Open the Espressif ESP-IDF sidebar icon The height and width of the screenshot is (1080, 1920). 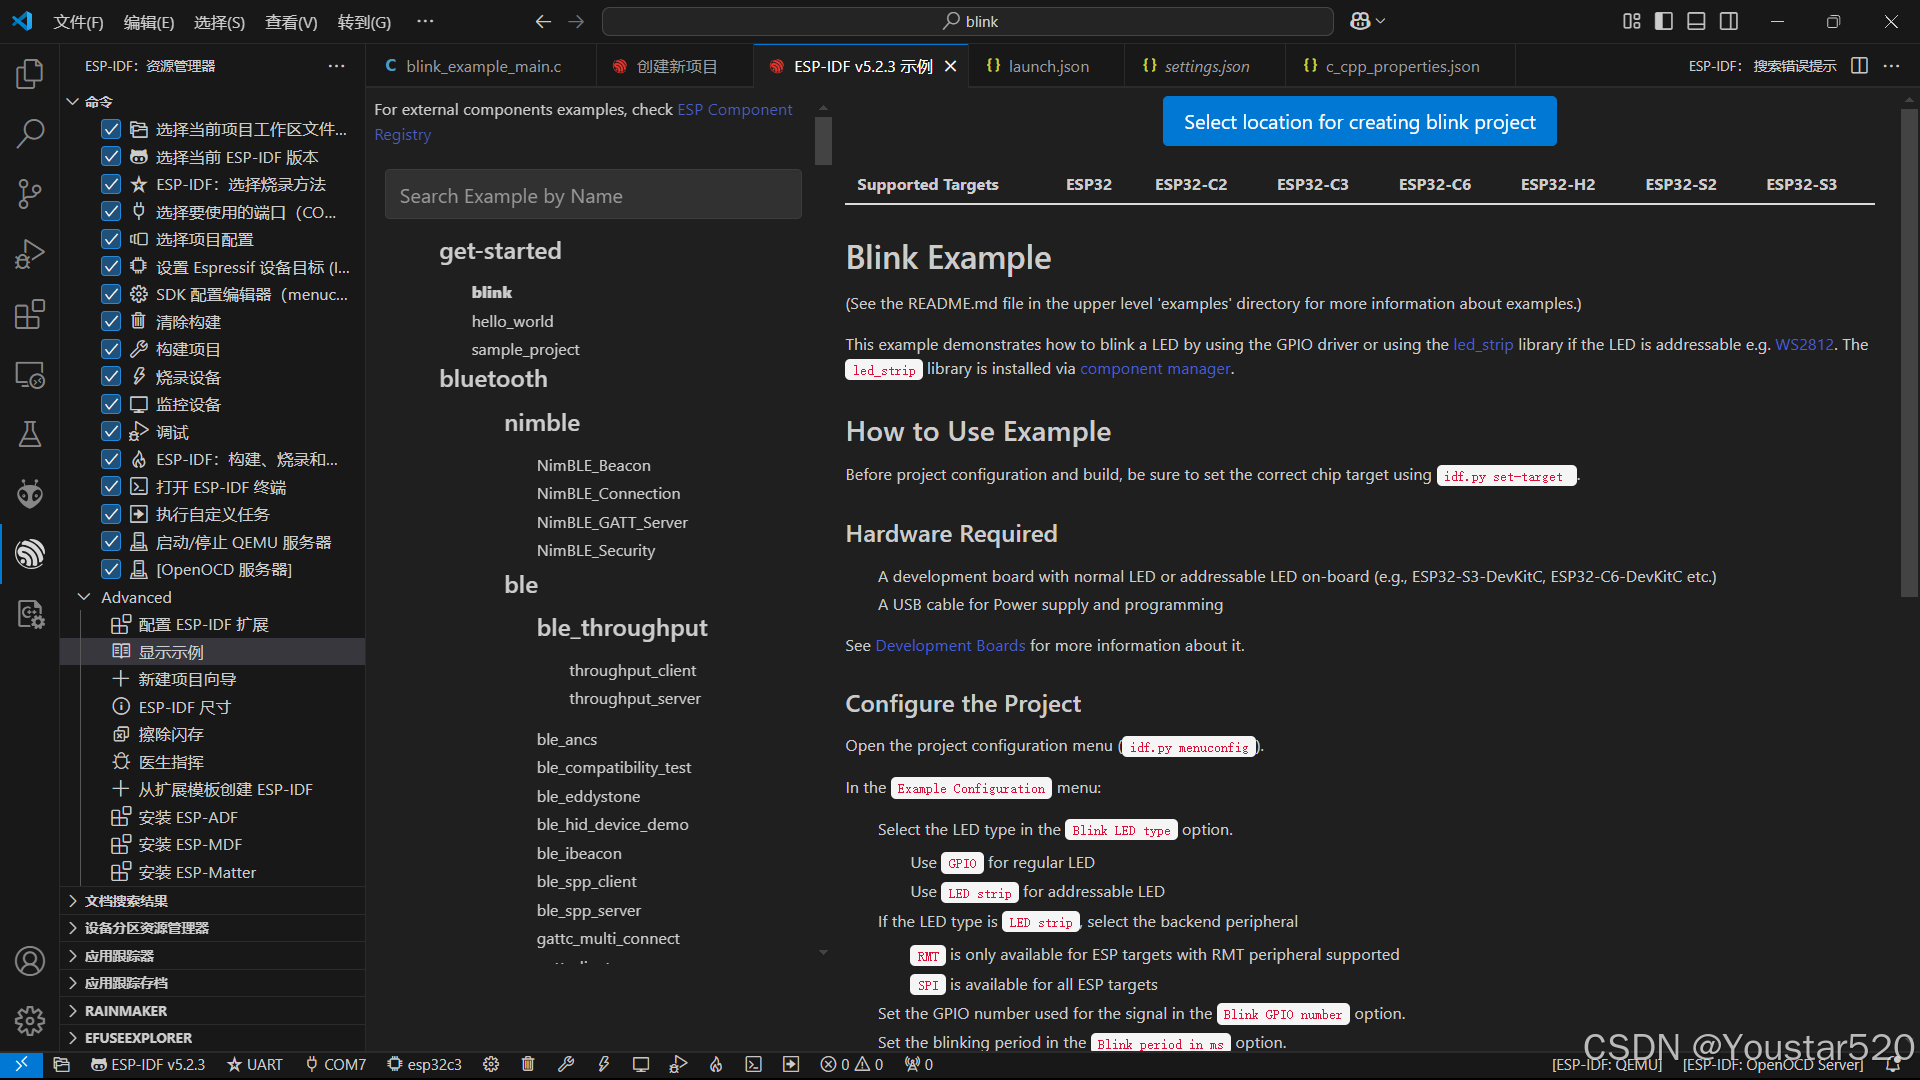30,554
